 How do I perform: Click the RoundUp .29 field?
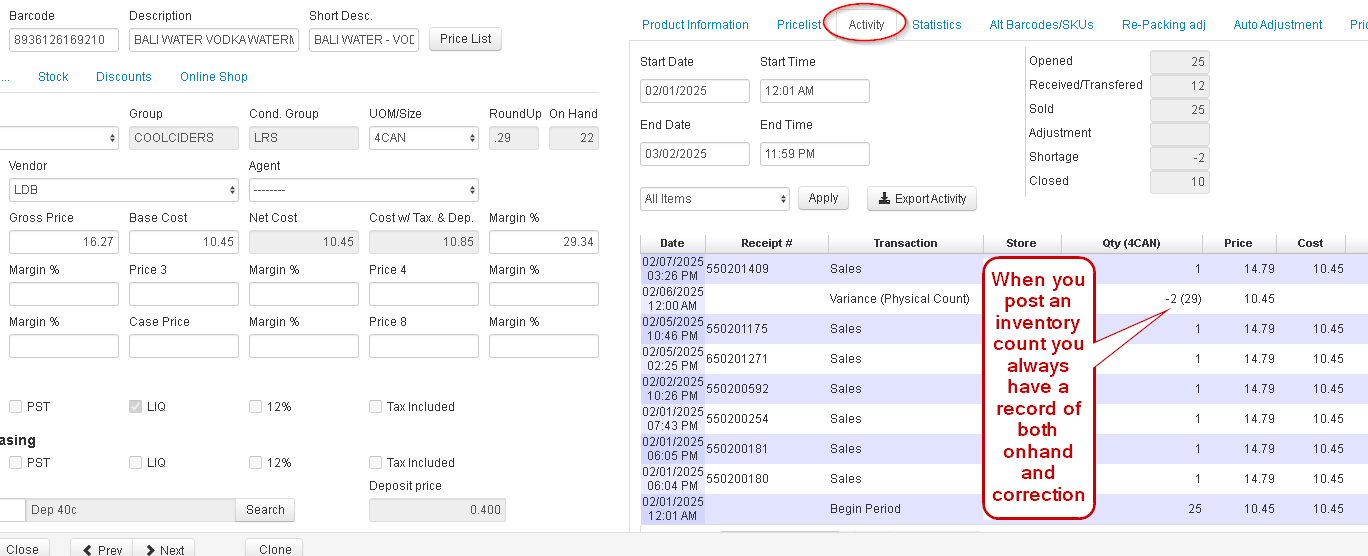514,138
